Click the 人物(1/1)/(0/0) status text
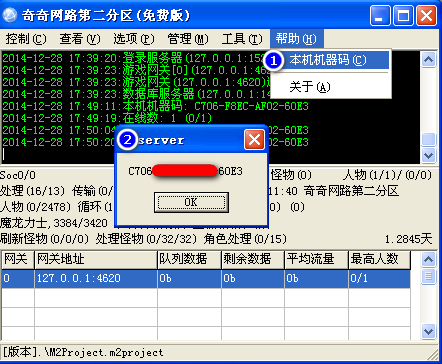Screen dimensions: 442x364 pos(387,175)
